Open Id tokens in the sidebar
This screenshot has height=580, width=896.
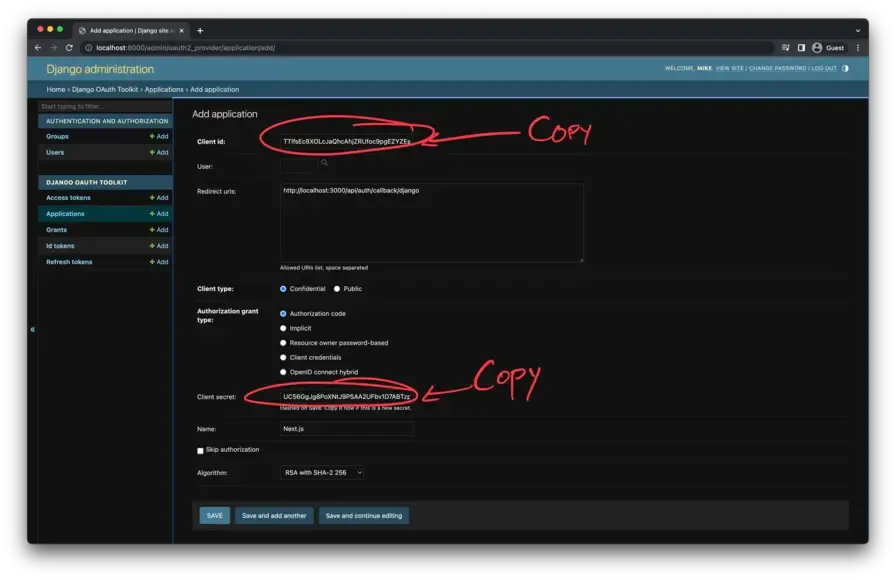(x=60, y=246)
